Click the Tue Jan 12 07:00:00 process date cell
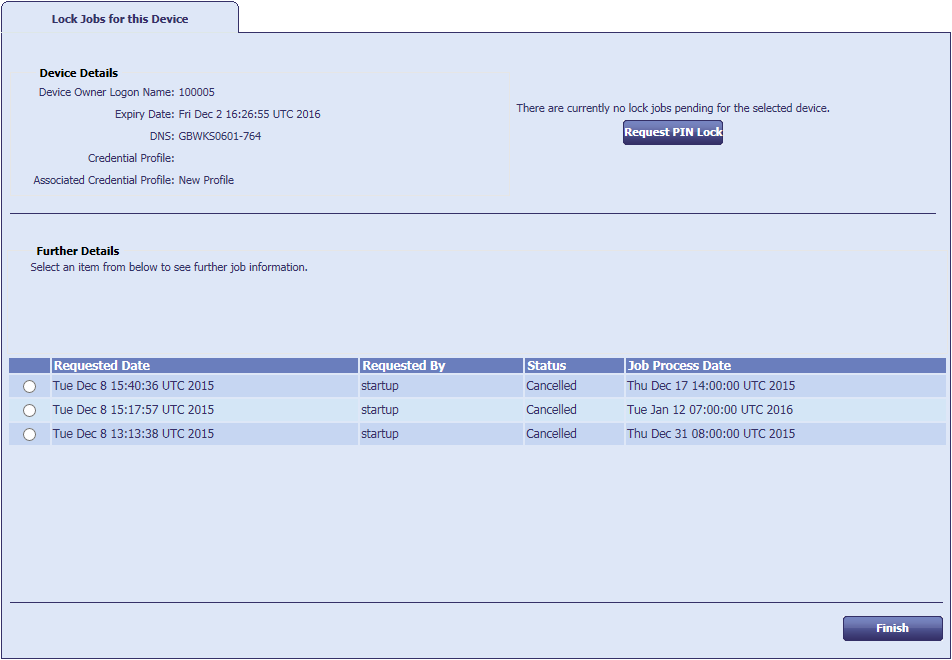Screen dimensions: 952x660 (x=711, y=410)
